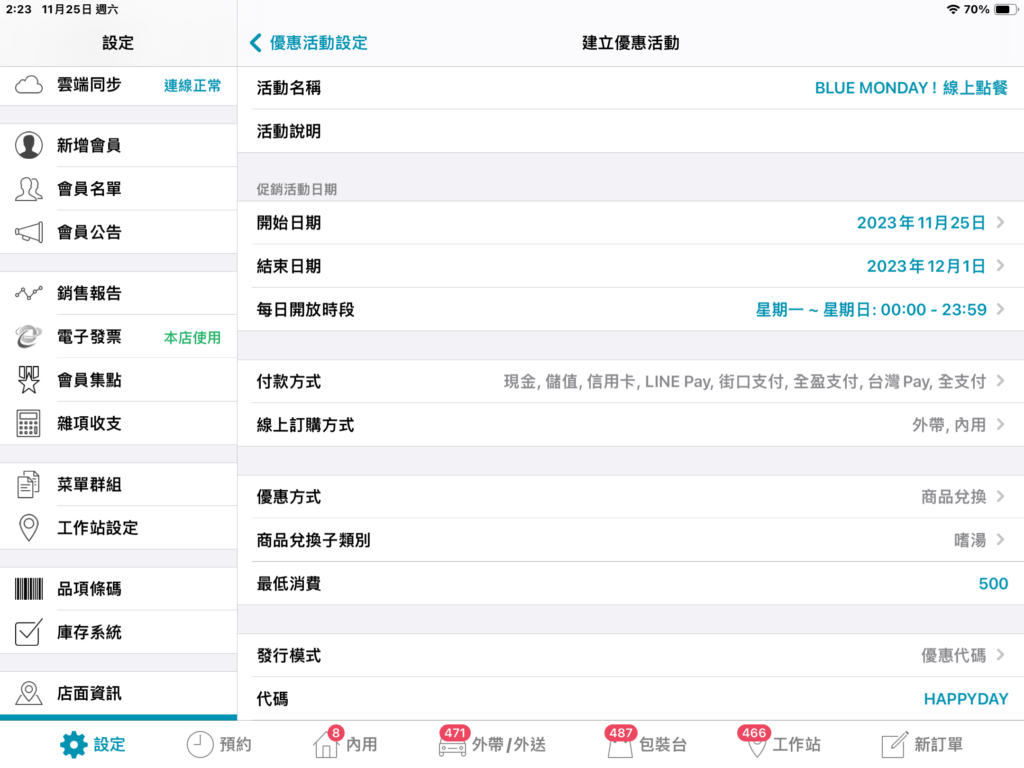
Task: Tap the inventory system checkbox icon
Action: (29, 632)
